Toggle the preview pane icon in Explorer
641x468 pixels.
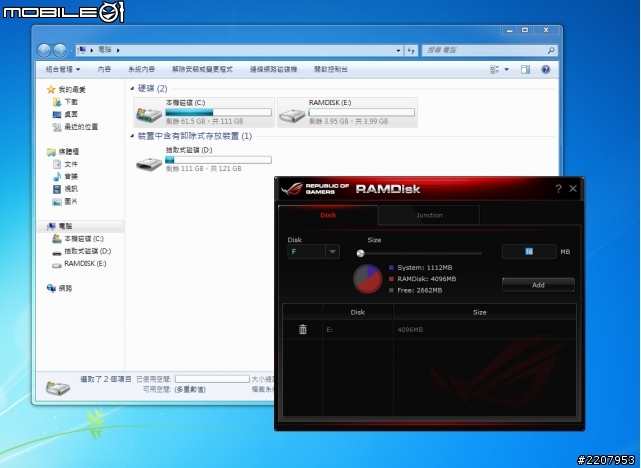click(x=525, y=69)
